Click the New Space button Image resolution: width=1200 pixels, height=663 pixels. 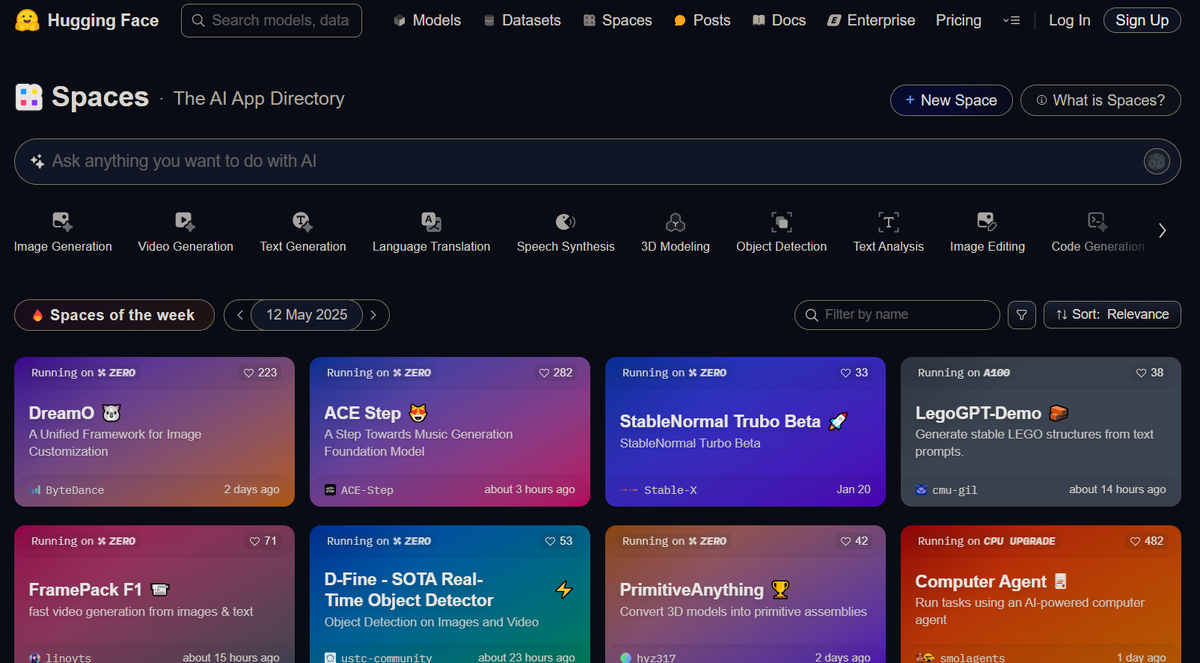click(x=951, y=100)
